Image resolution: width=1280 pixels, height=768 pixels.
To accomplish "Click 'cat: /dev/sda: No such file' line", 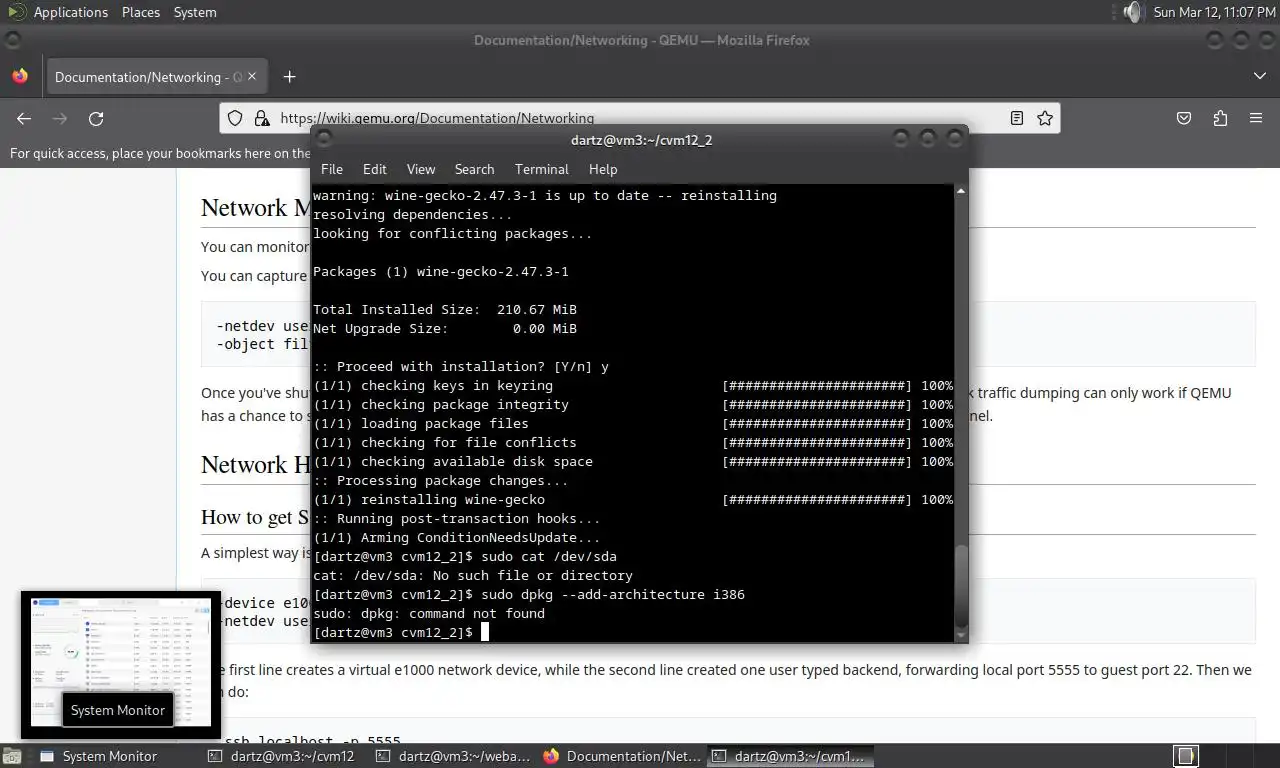I will click(x=473, y=575).
